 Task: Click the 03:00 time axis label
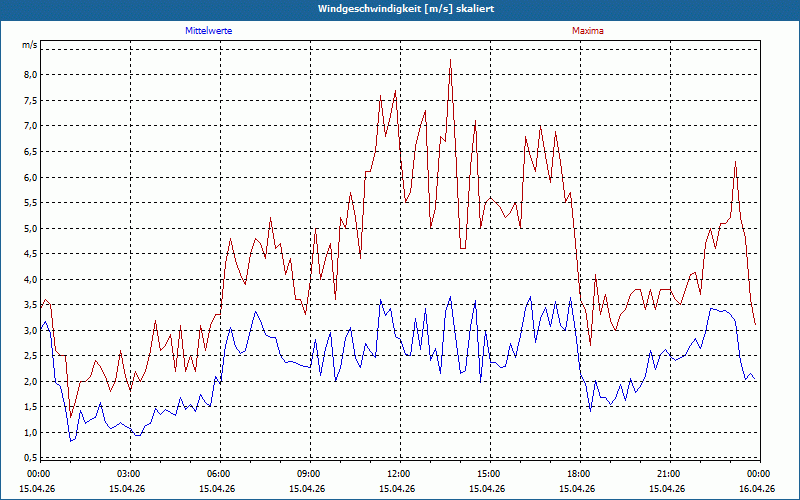128,474
